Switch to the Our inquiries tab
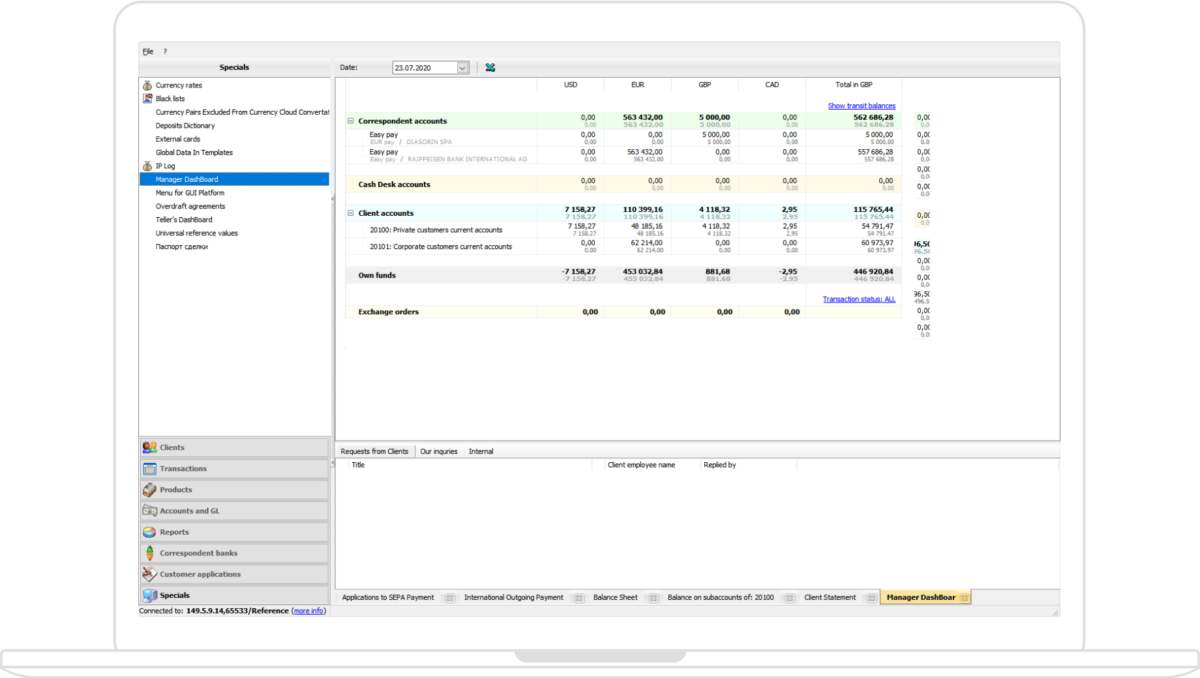Image resolution: width=1200 pixels, height=678 pixels. tap(437, 451)
